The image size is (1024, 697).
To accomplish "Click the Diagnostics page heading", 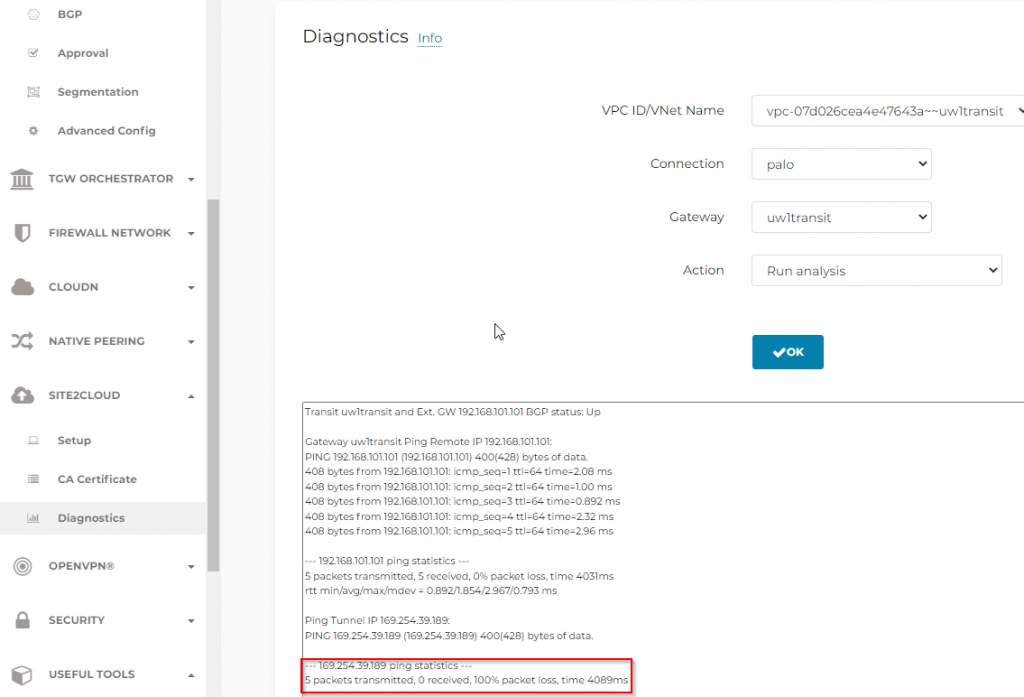I will coord(355,37).
